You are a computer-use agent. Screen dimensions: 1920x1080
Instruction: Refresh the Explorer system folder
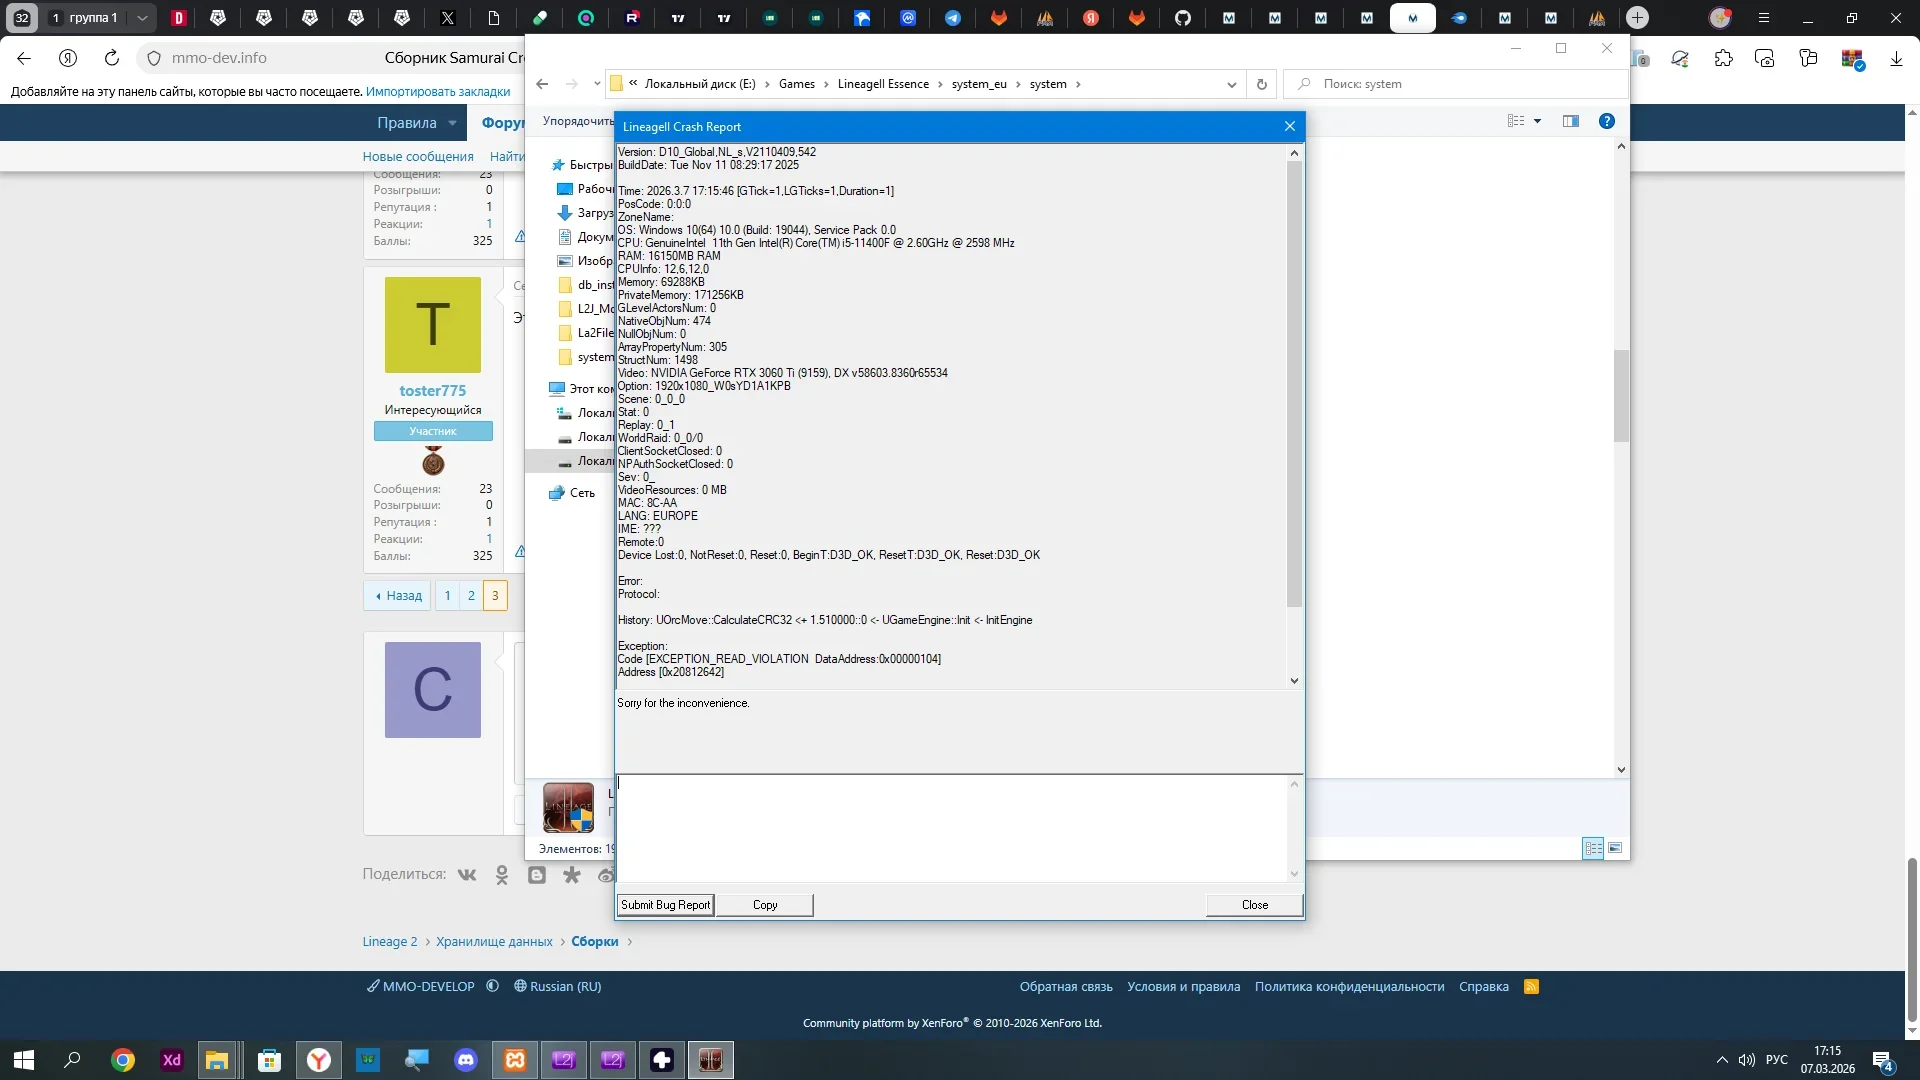pos(1262,84)
